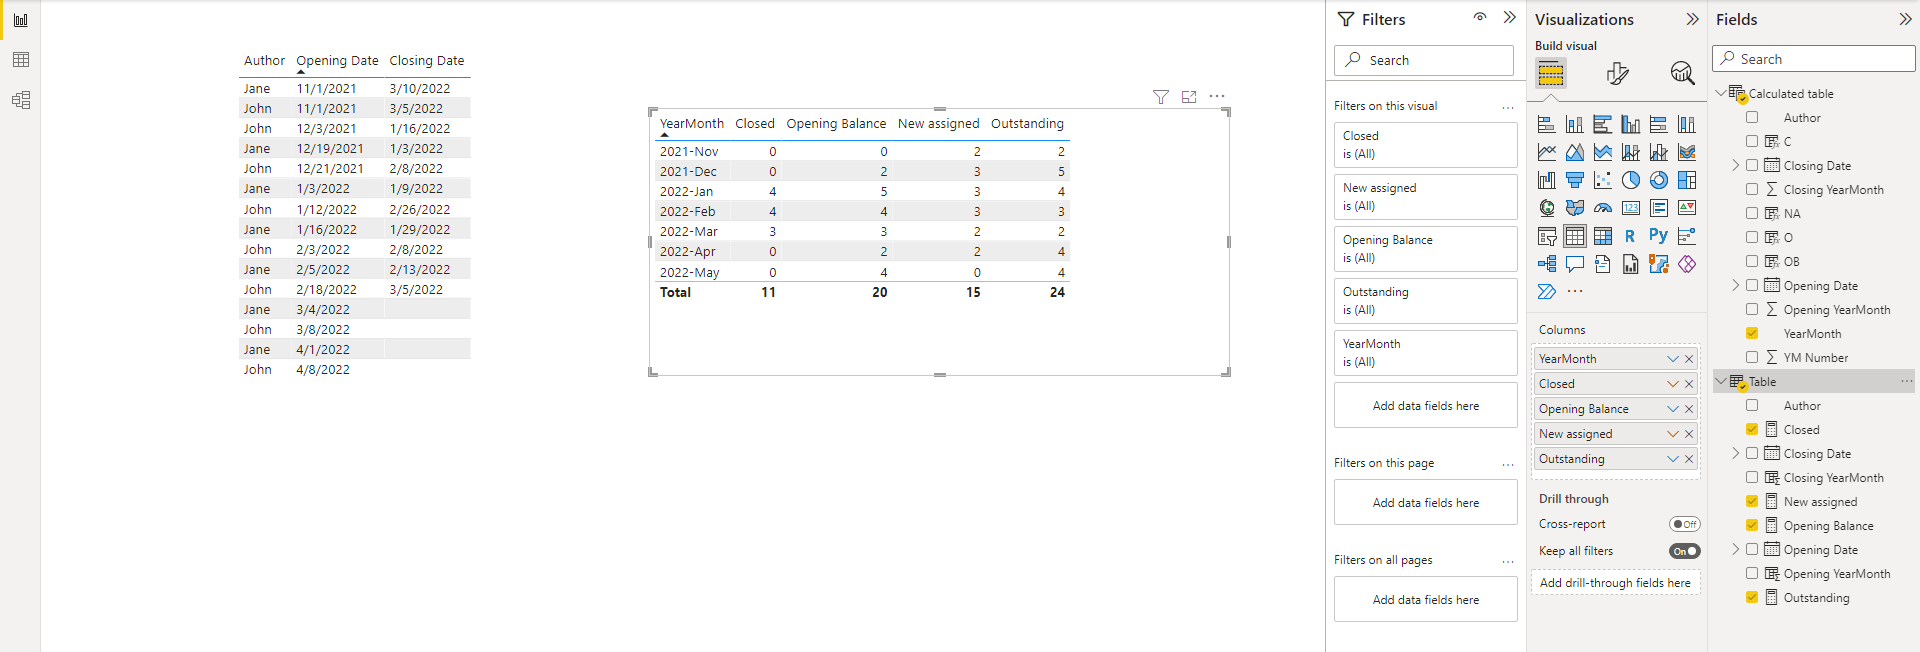Select the Card (123) visualization
Image resolution: width=1920 pixels, height=652 pixels.
pyautogui.click(x=1631, y=208)
